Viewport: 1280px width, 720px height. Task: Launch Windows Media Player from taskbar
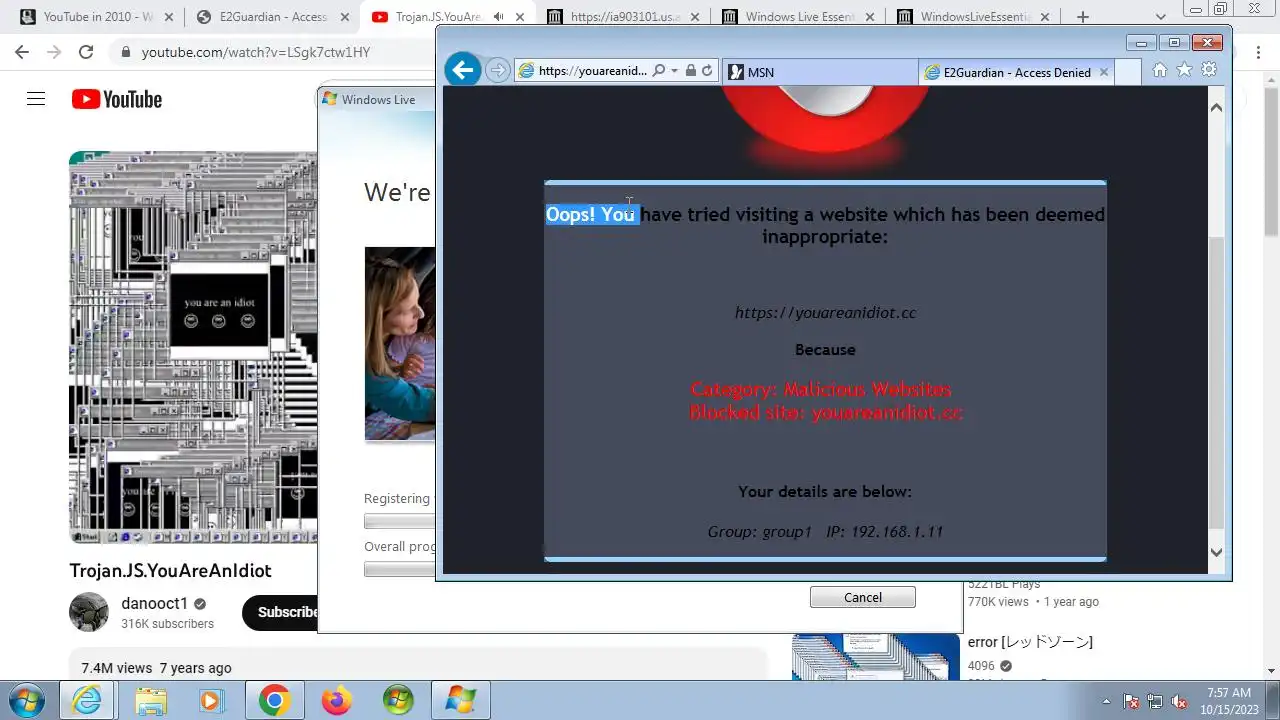212,701
